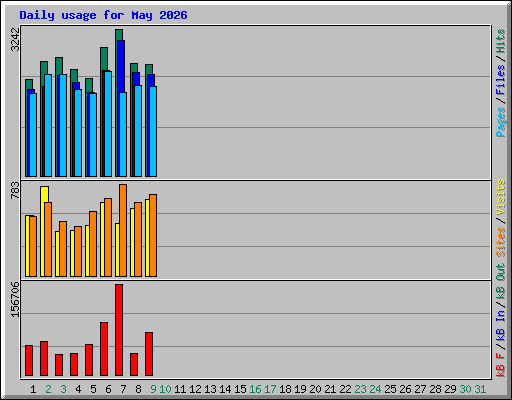512x400 pixels.
Task: Click day 8 on the x-axis
Action: [x=138, y=389]
